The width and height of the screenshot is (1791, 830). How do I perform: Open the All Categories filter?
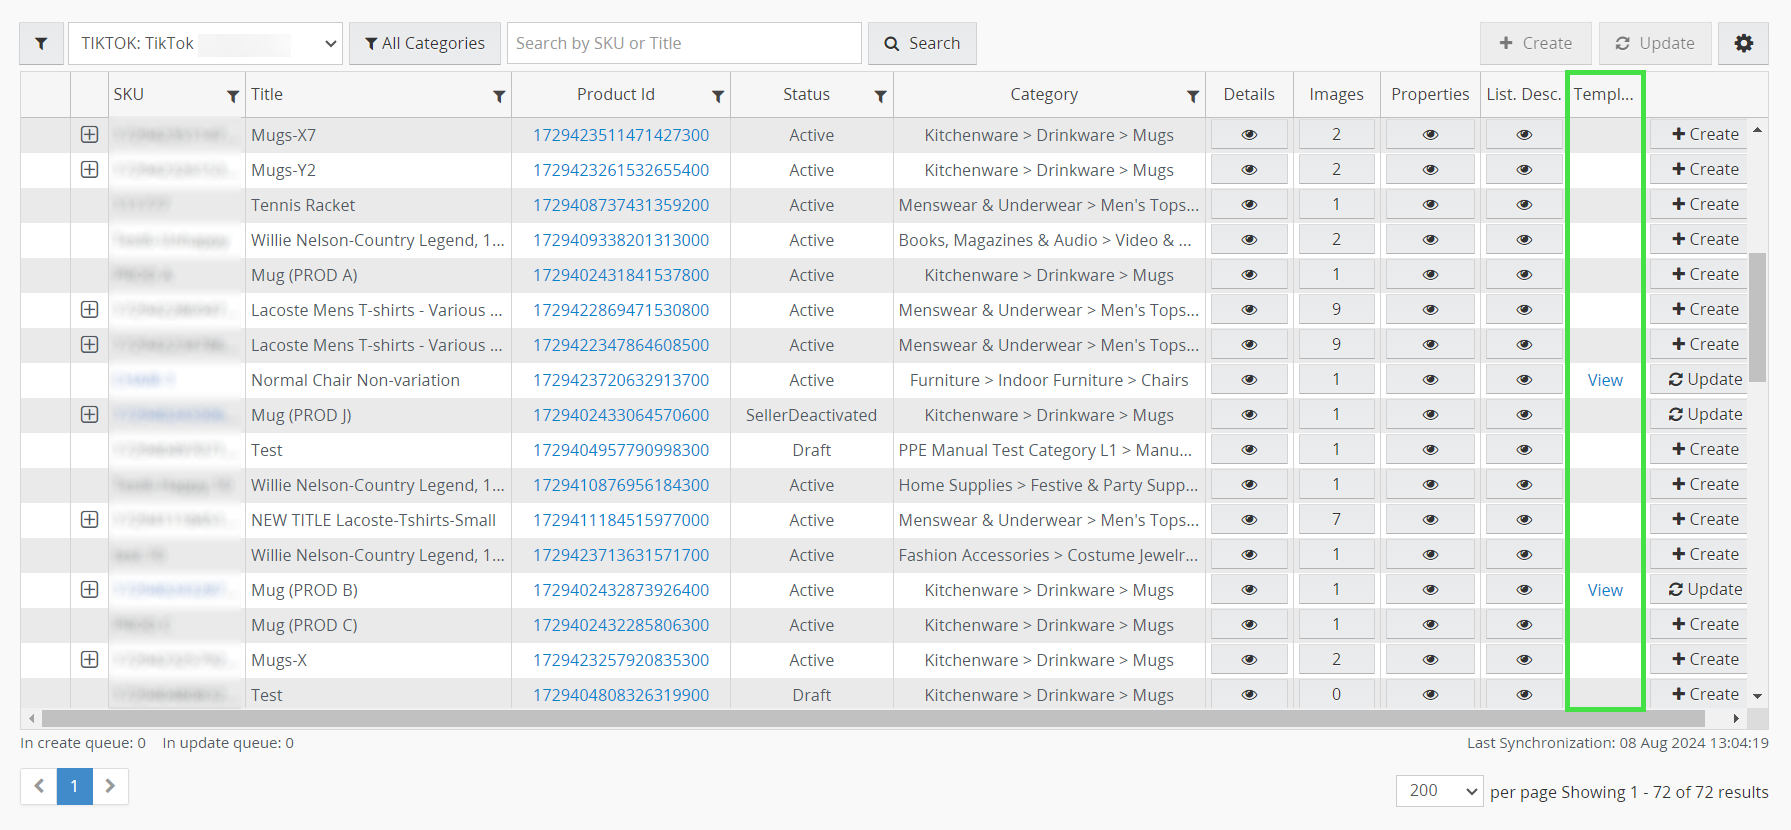(x=425, y=44)
